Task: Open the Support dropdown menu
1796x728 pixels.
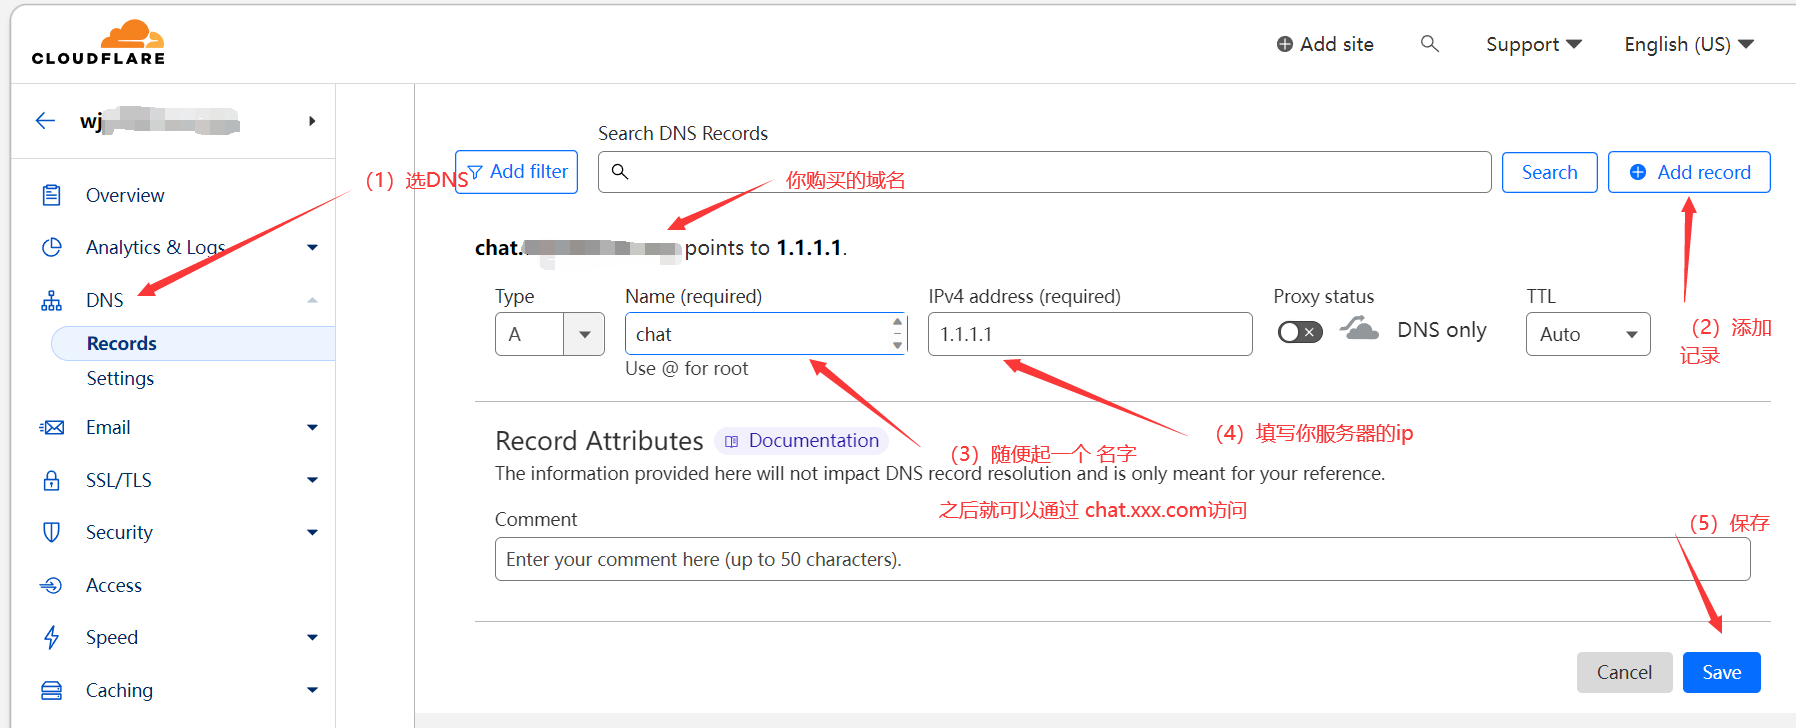Action: pos(1533,44)
